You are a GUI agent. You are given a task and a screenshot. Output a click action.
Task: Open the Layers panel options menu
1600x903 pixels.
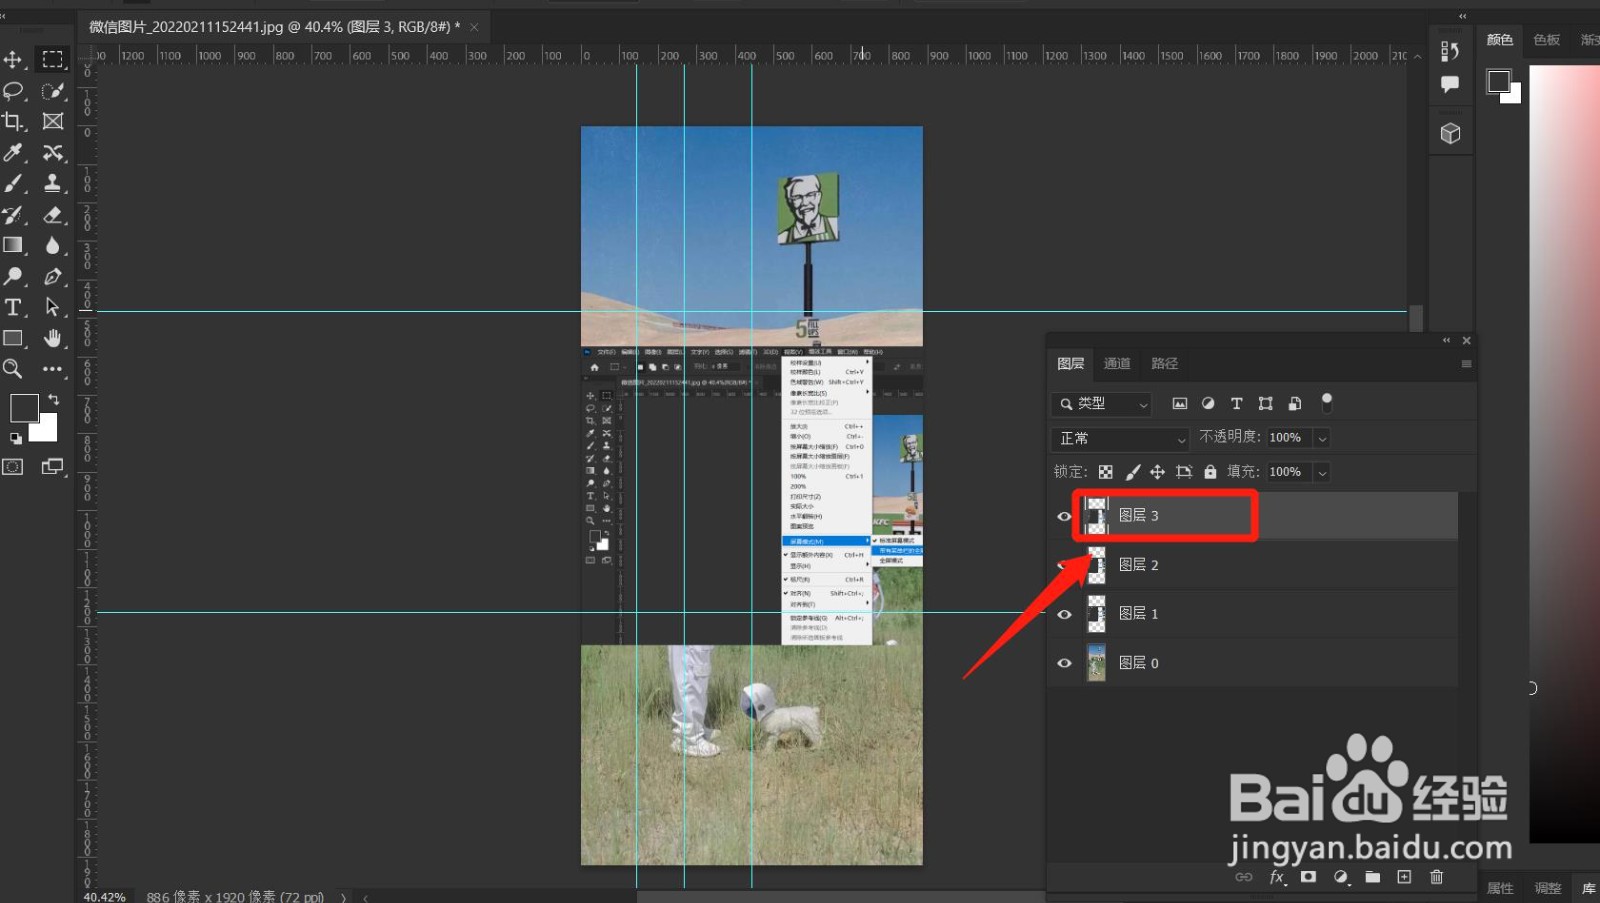pos(1466,364)
